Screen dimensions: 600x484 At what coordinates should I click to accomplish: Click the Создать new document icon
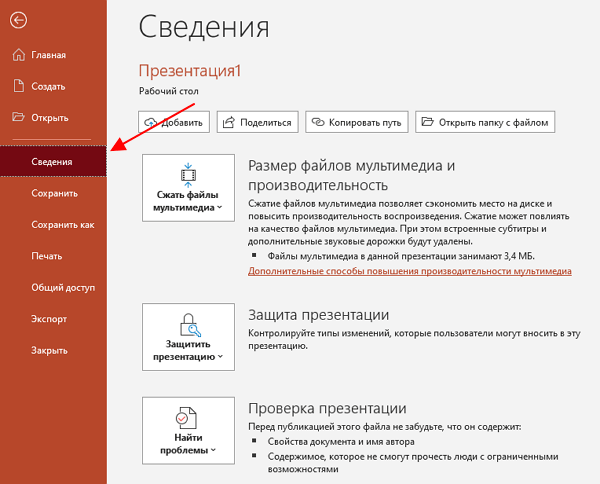18,86
